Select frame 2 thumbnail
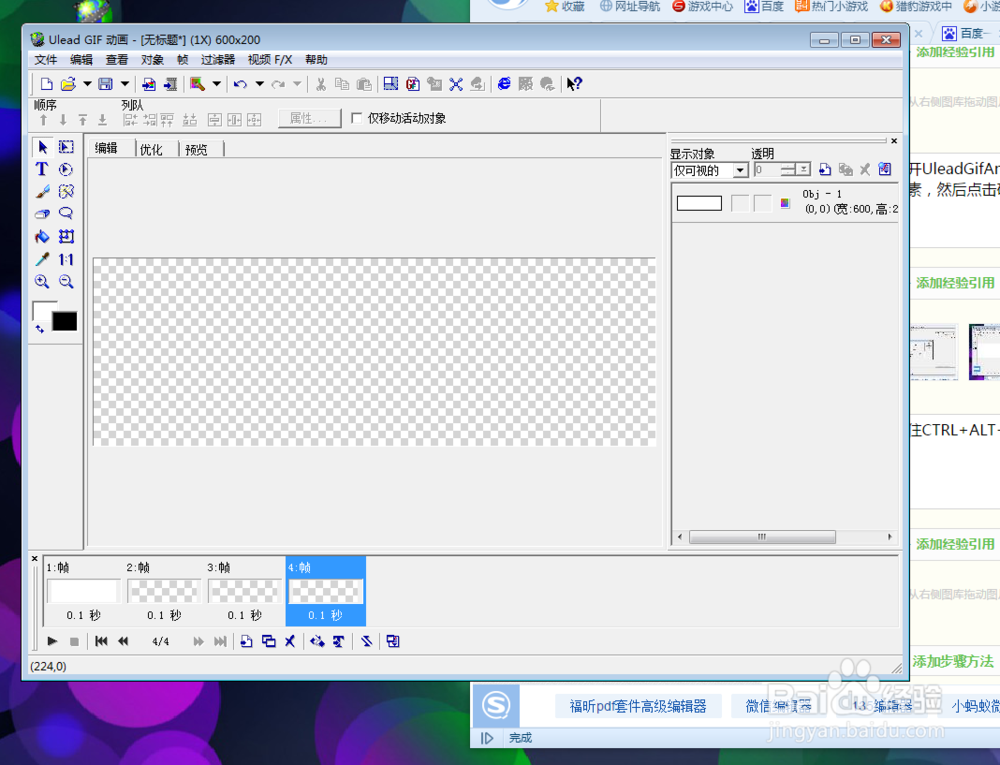This screenshot has width=1000, height=765. pyautogui.click(x=164, y=591)
